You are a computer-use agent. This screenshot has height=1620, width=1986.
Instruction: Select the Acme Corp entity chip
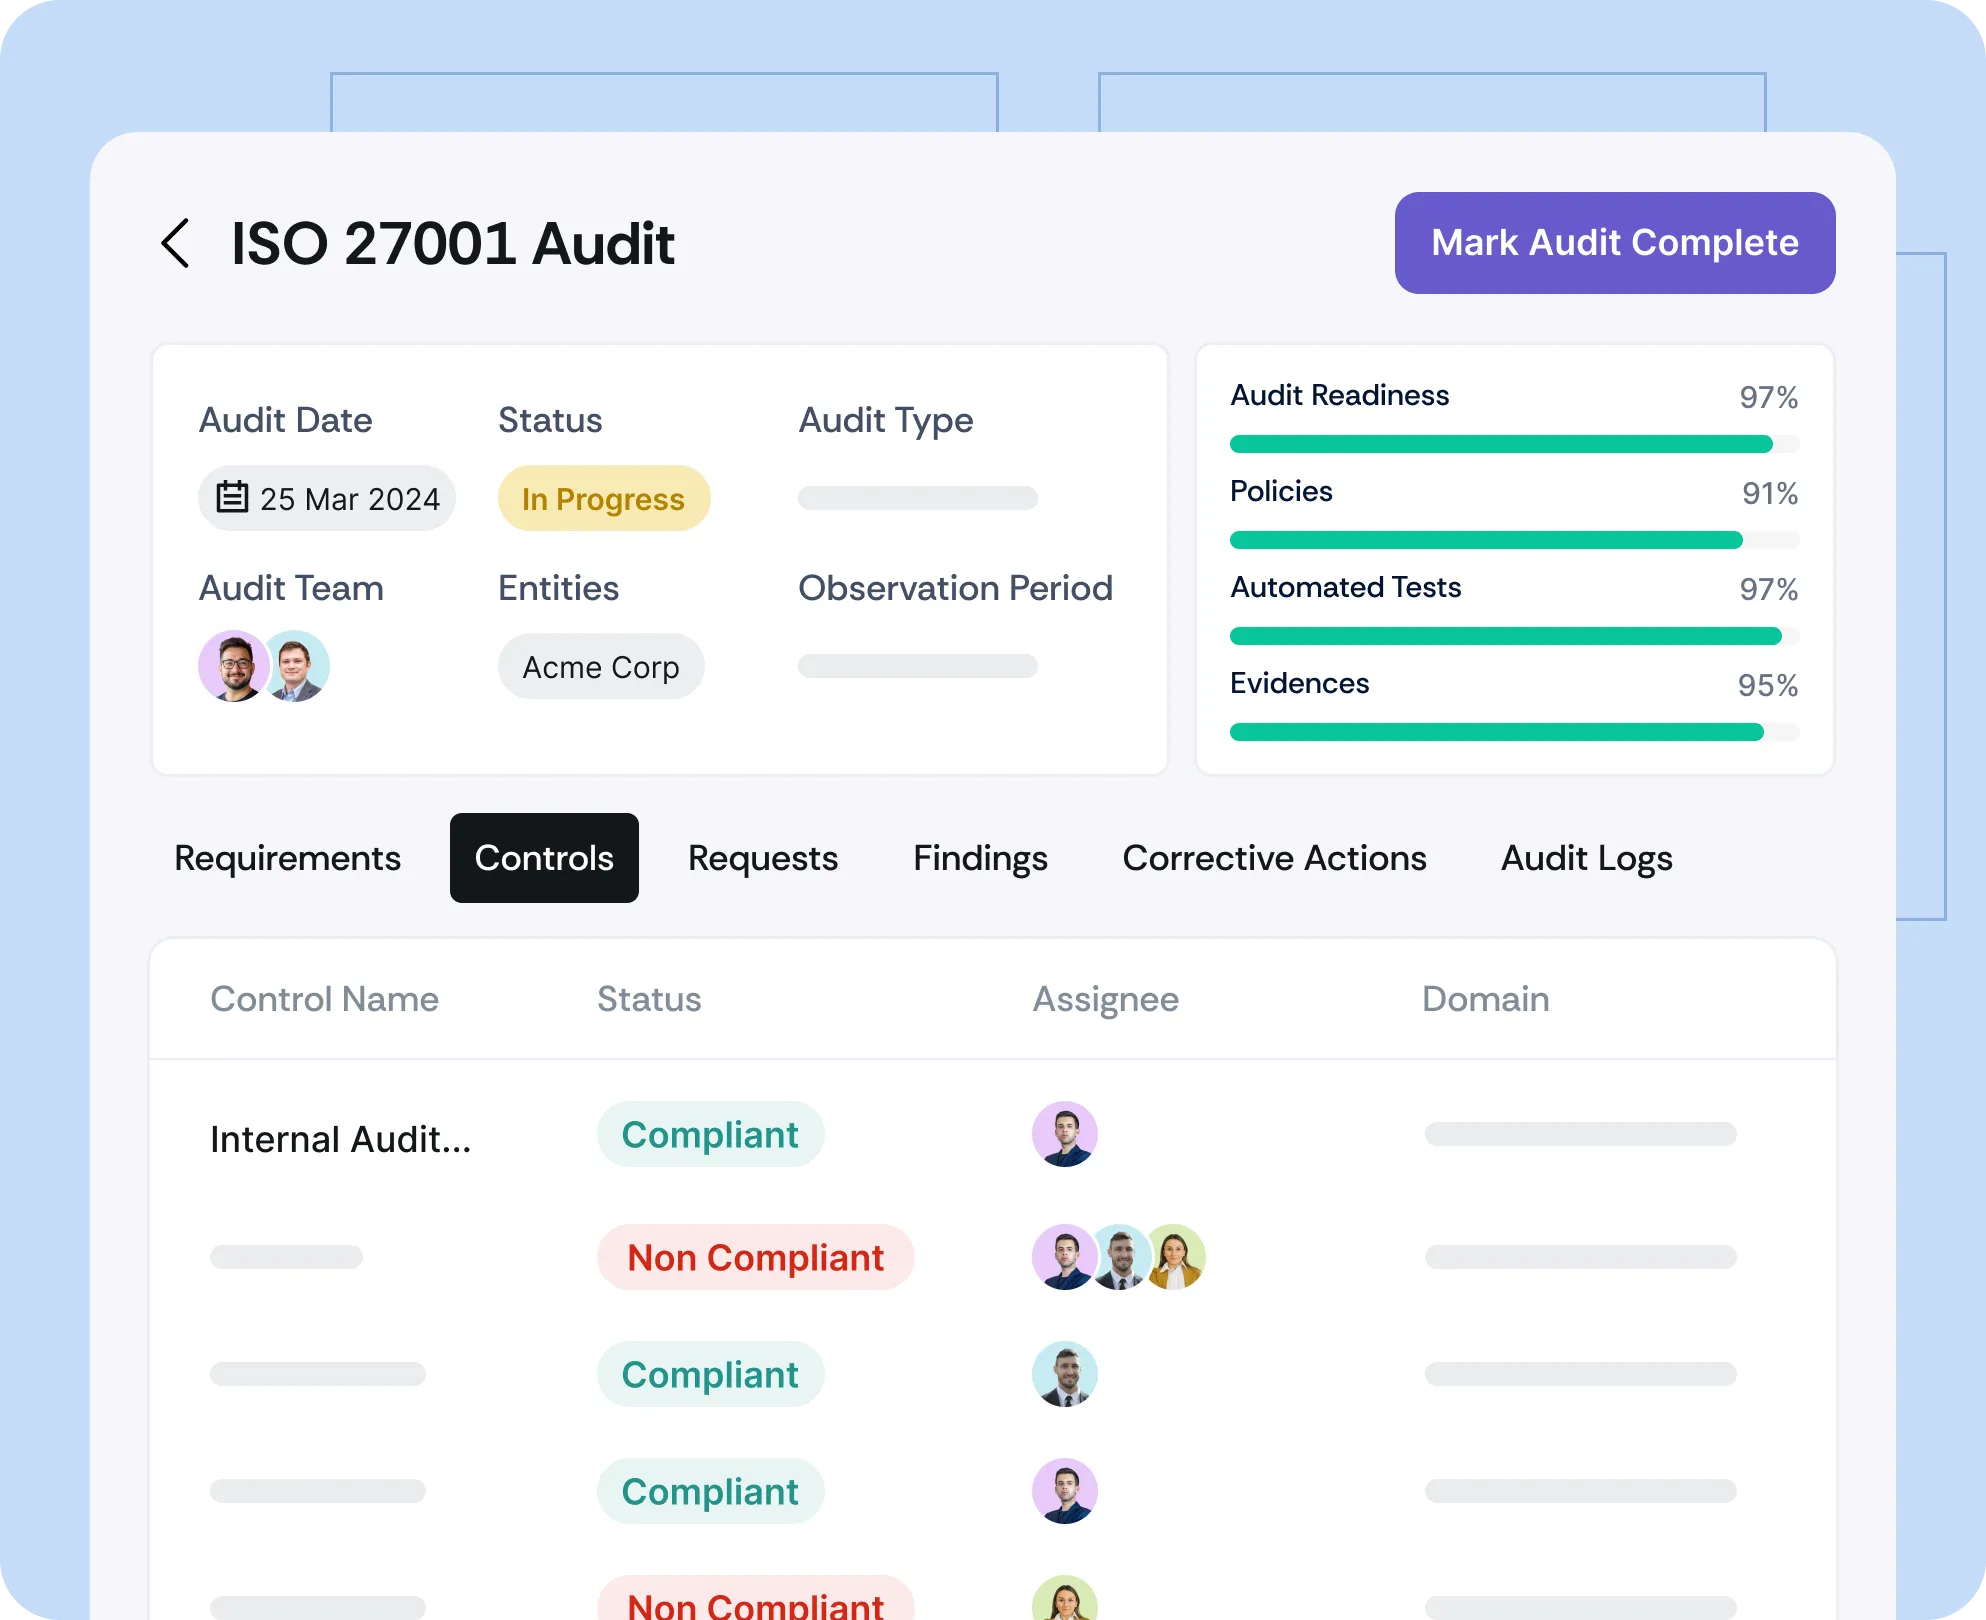click(x=601, y=666)
